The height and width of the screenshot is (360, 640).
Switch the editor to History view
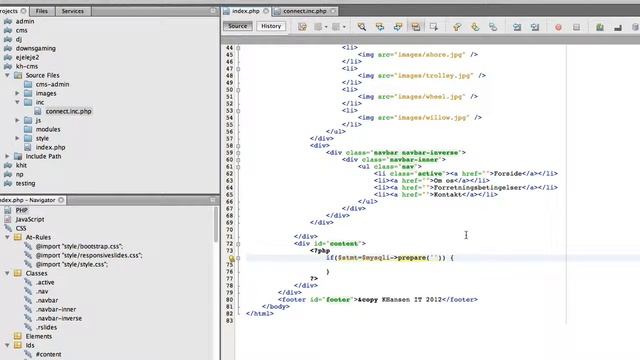tap(271, 26)
